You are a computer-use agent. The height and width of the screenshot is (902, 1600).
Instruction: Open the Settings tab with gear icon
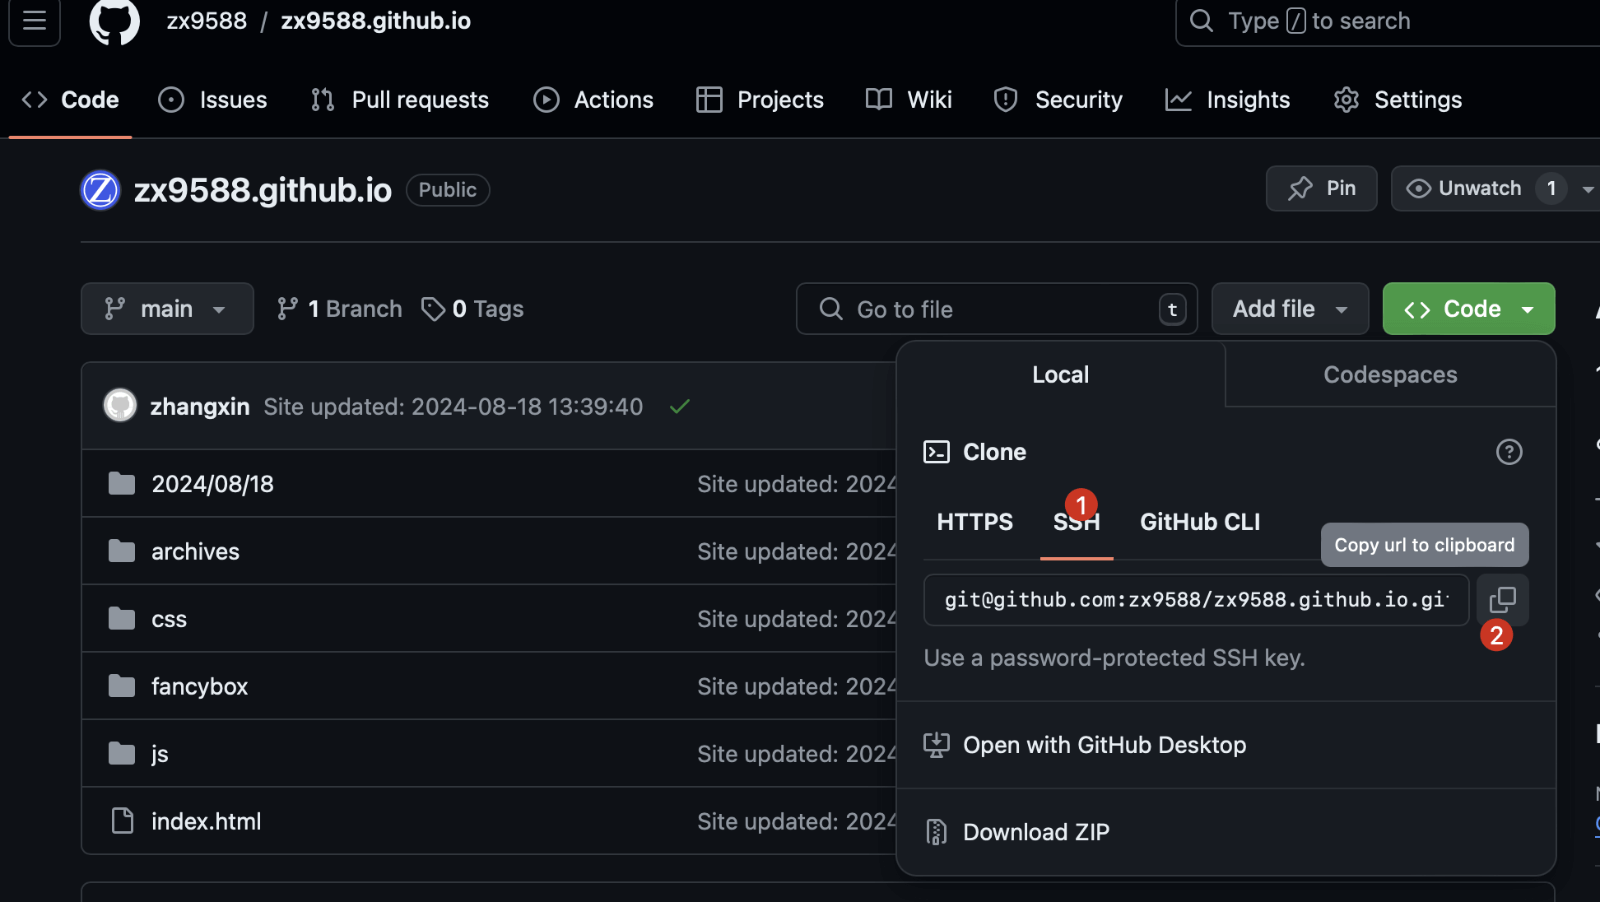pos(1398,100)
